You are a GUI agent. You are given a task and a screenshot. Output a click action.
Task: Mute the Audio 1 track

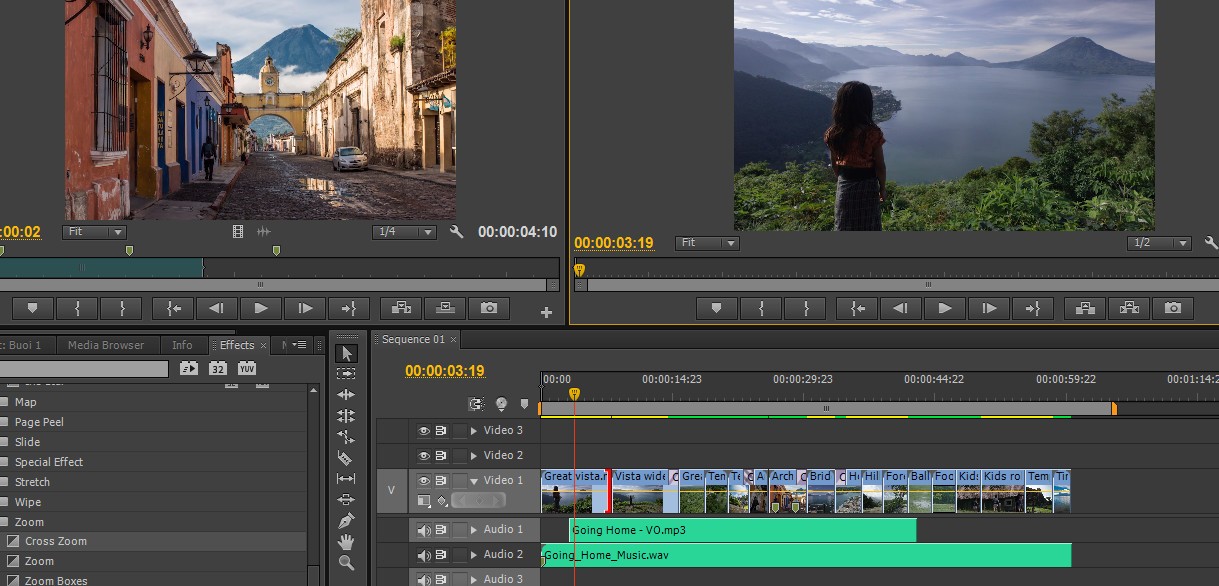[424, 530]
